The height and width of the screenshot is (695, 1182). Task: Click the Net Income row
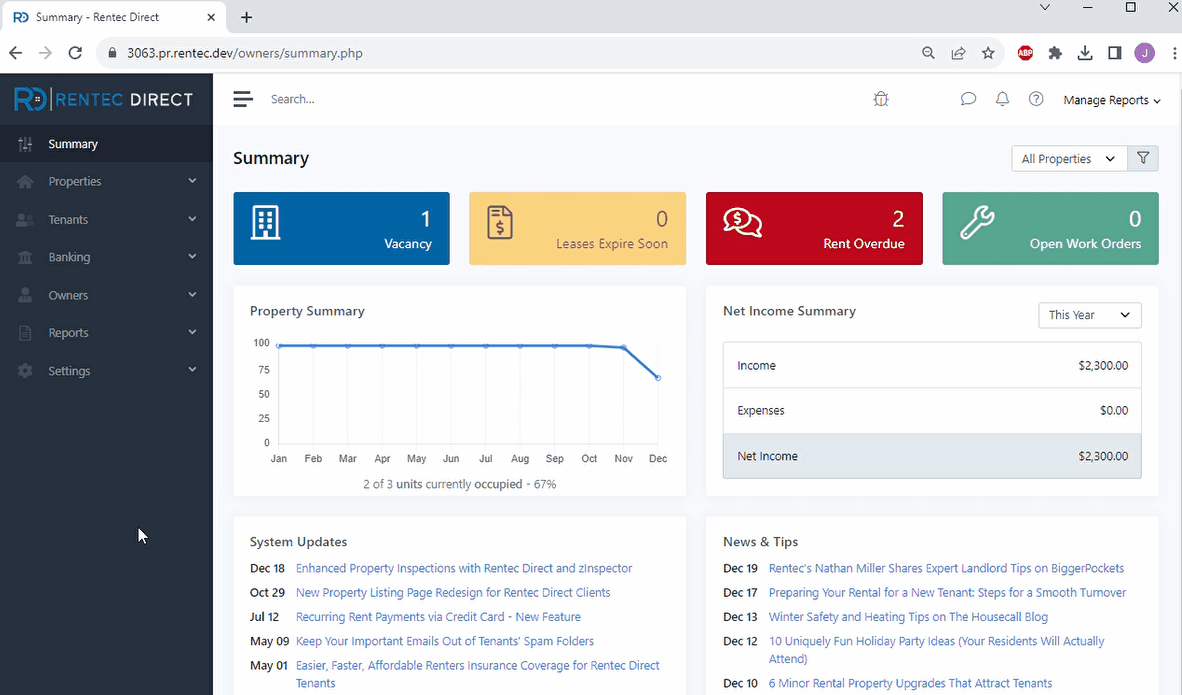[x=932, y=456]
